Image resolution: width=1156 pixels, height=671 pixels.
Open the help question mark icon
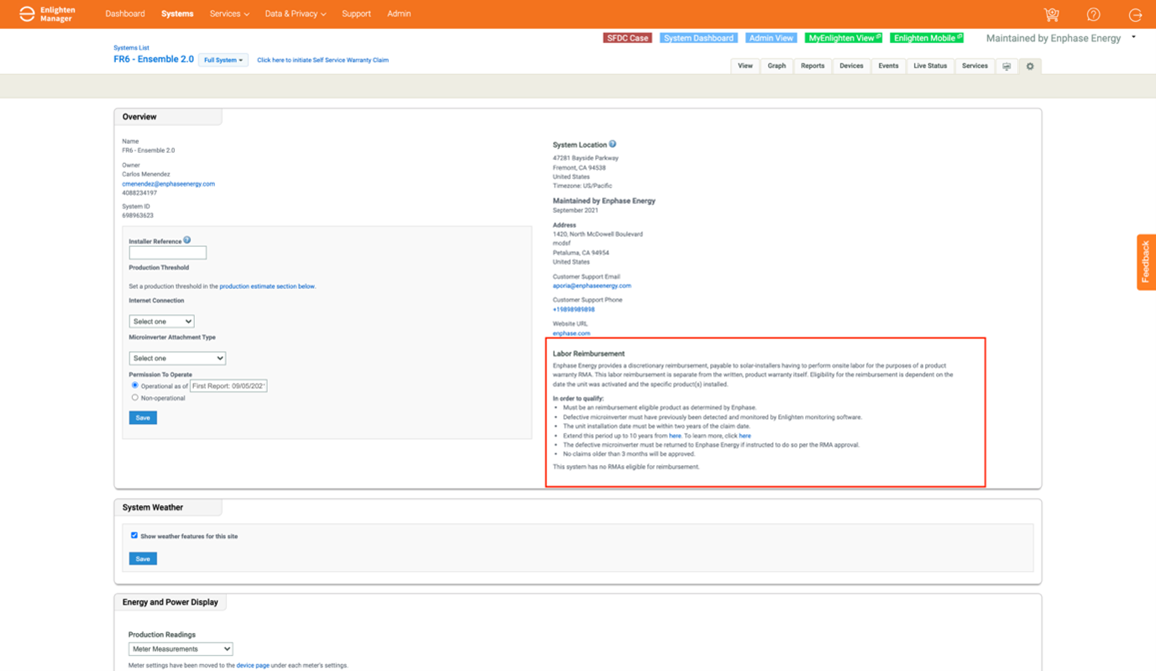(1093, 14)
